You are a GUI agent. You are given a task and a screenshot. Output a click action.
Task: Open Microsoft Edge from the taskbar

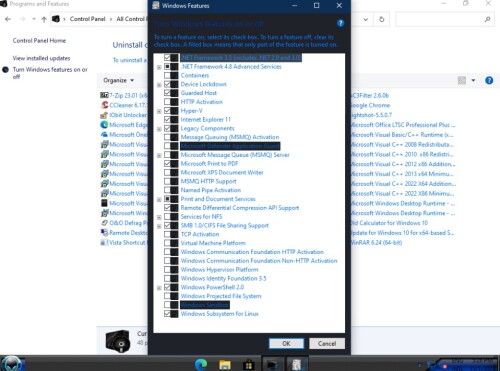201,364
